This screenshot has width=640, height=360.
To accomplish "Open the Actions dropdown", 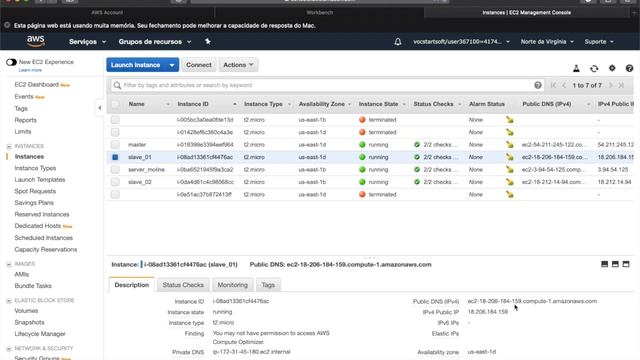I will pos(238,65).
